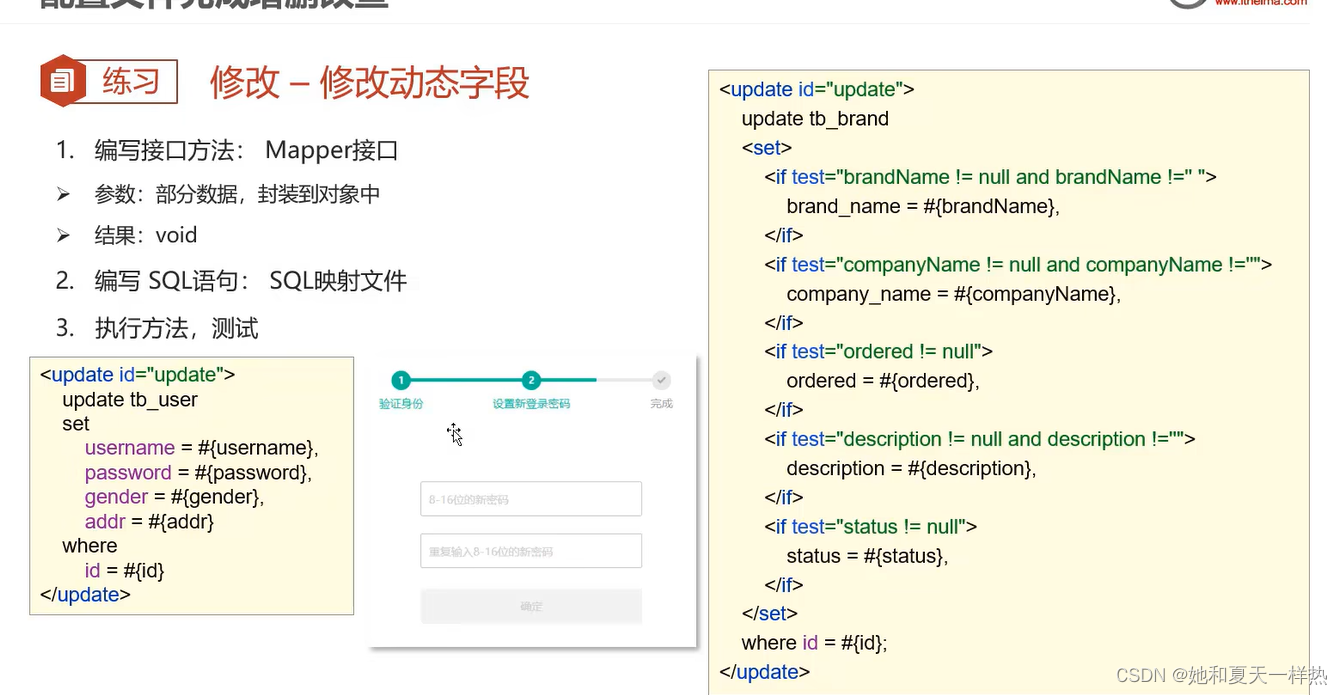
Task: Click the 重复输入8-16位的新密码 input field
Action: click(531, 551)
